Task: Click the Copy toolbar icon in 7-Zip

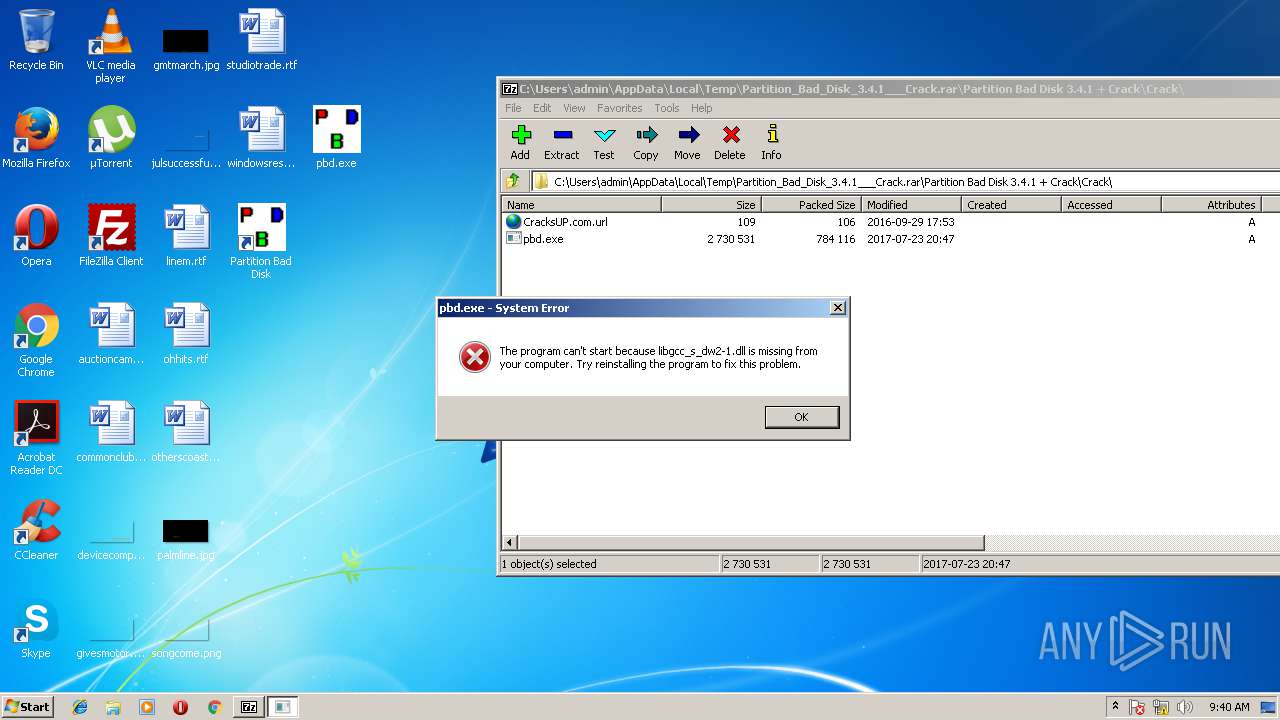Action: [646, 142]
